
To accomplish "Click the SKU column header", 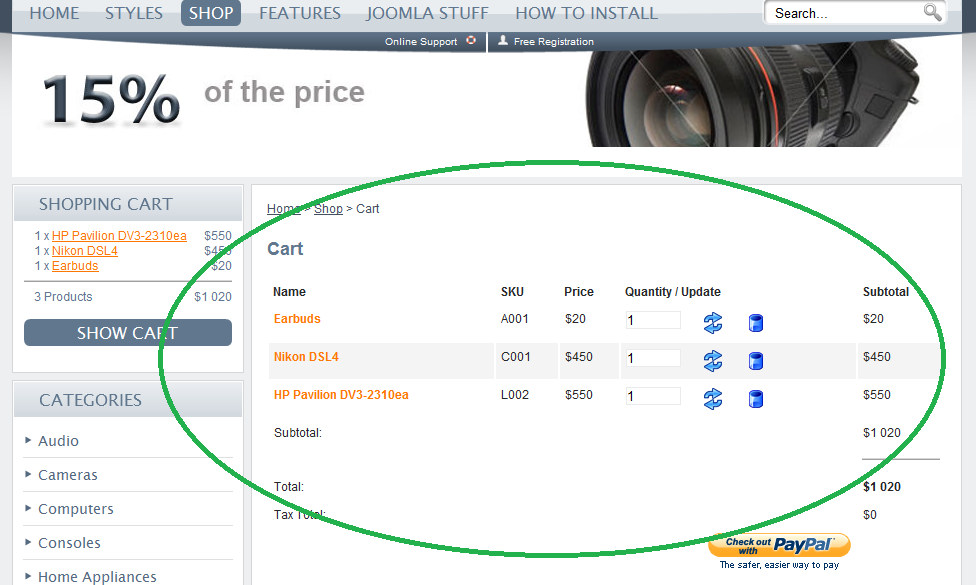I will (x=512, y=292).
